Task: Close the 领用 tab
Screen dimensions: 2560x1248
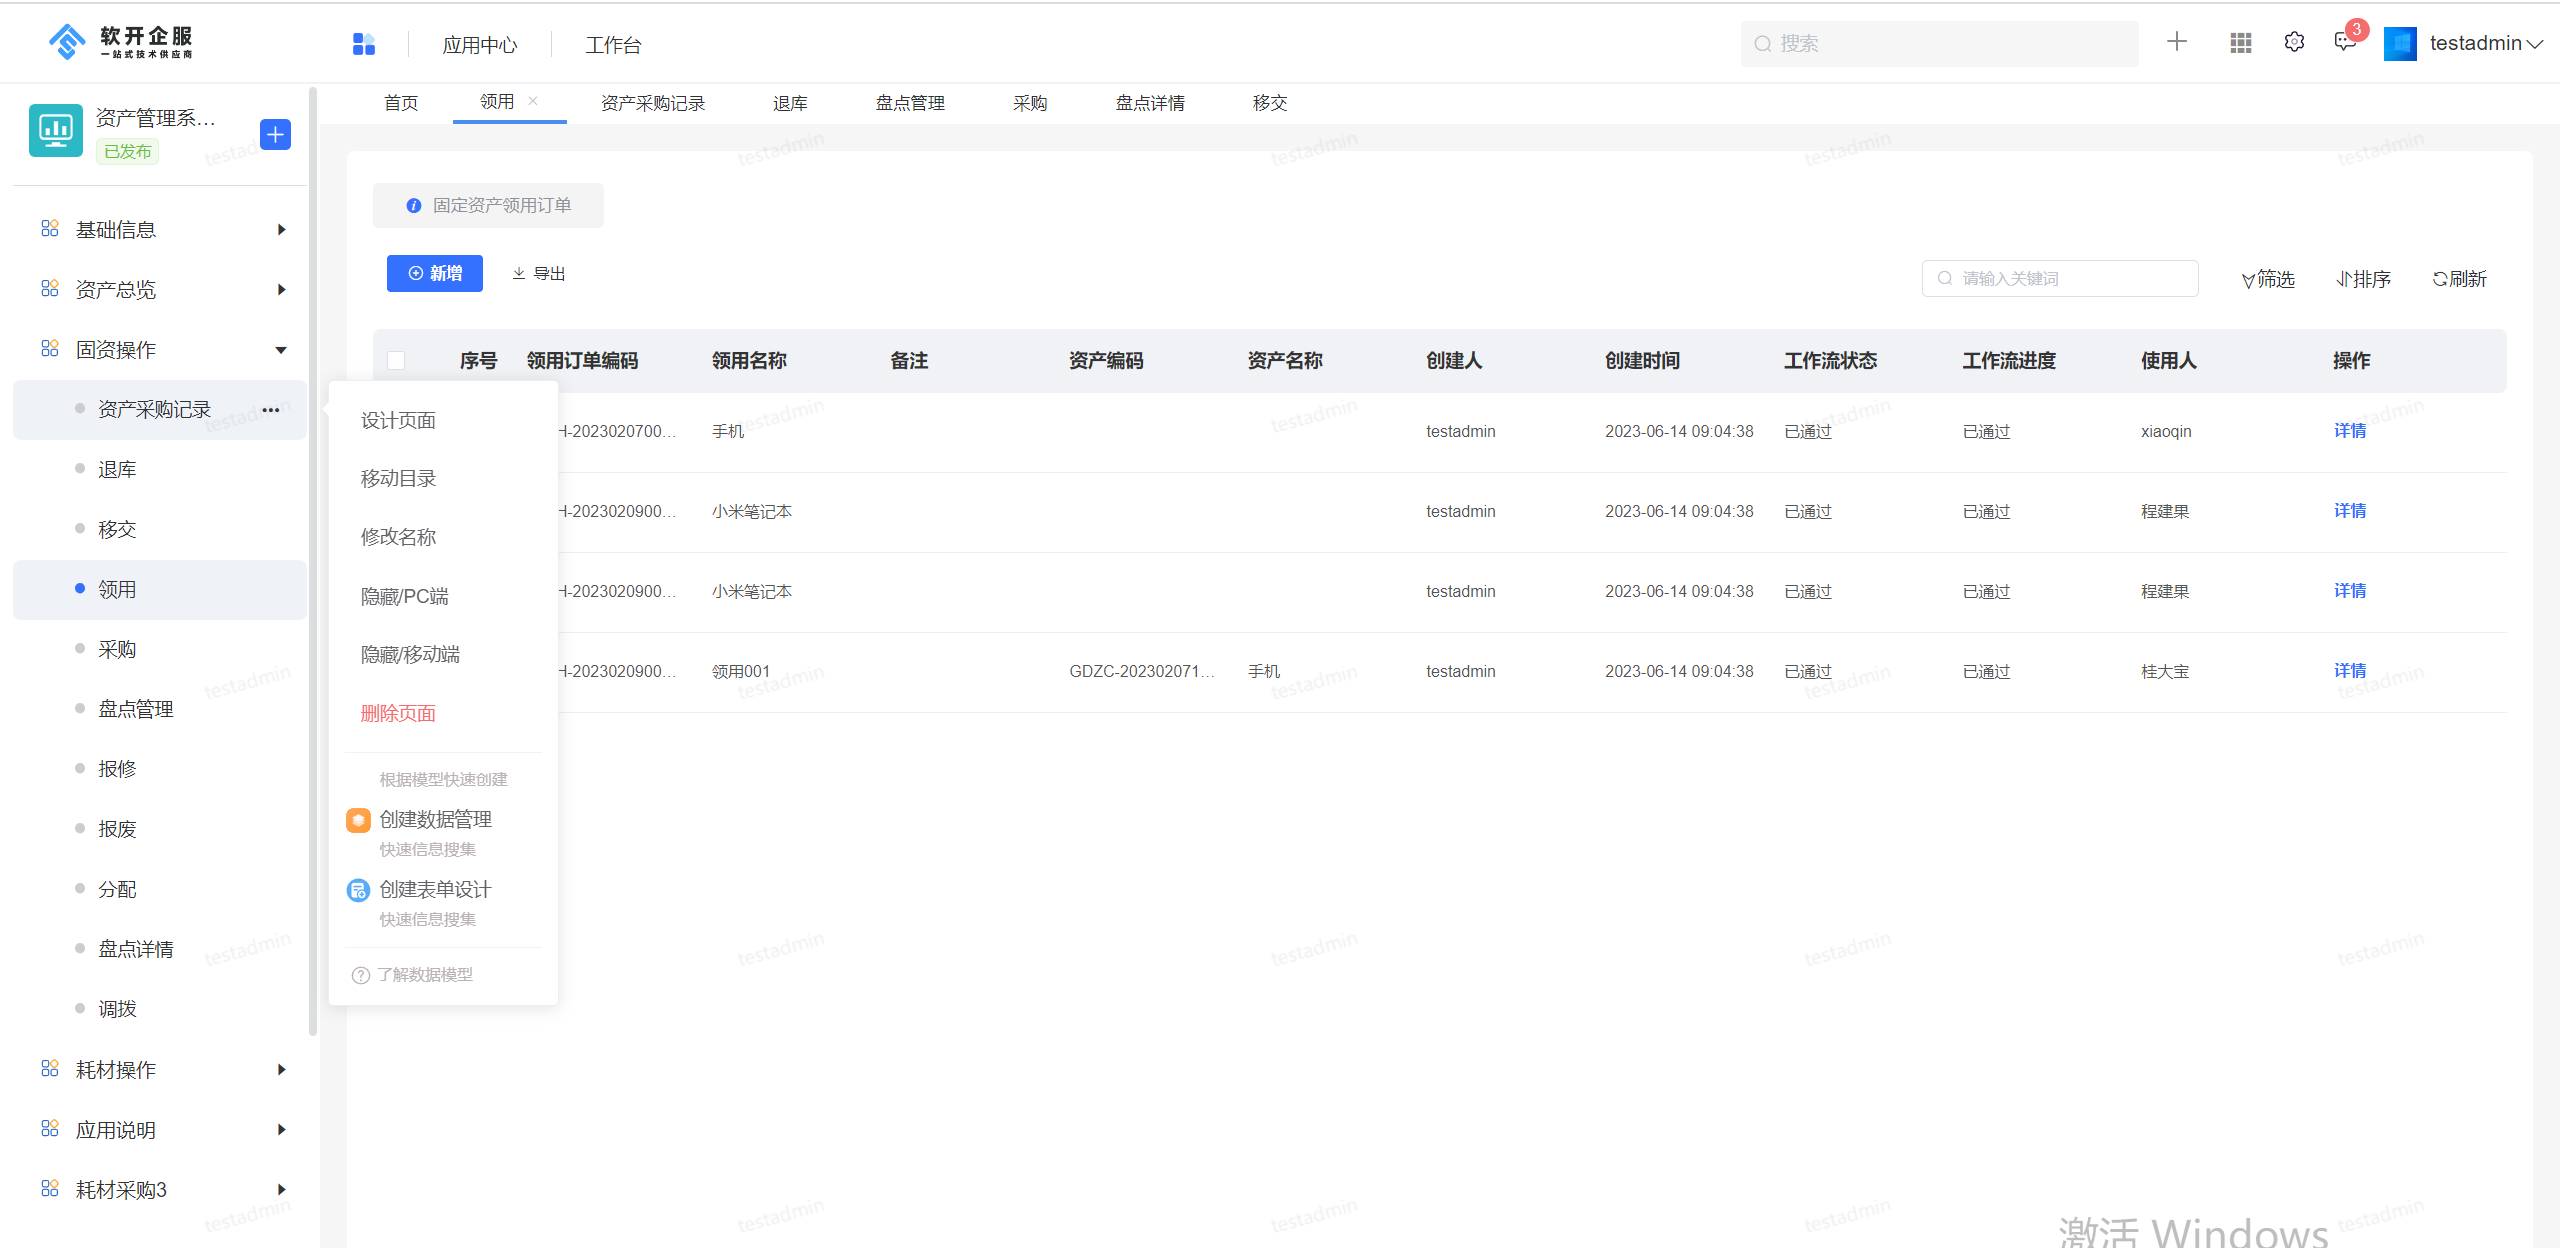Action: pos(533,101)
